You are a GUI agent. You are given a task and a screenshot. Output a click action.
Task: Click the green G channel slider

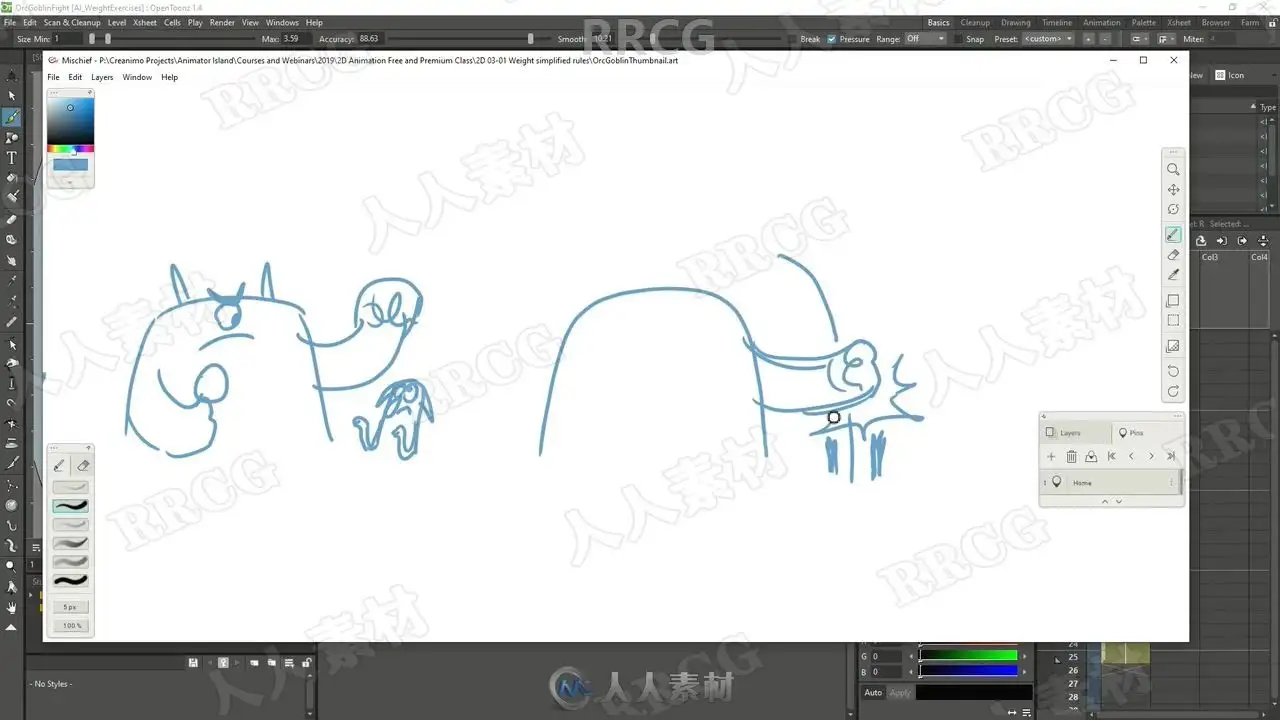(x=968, y=656)
